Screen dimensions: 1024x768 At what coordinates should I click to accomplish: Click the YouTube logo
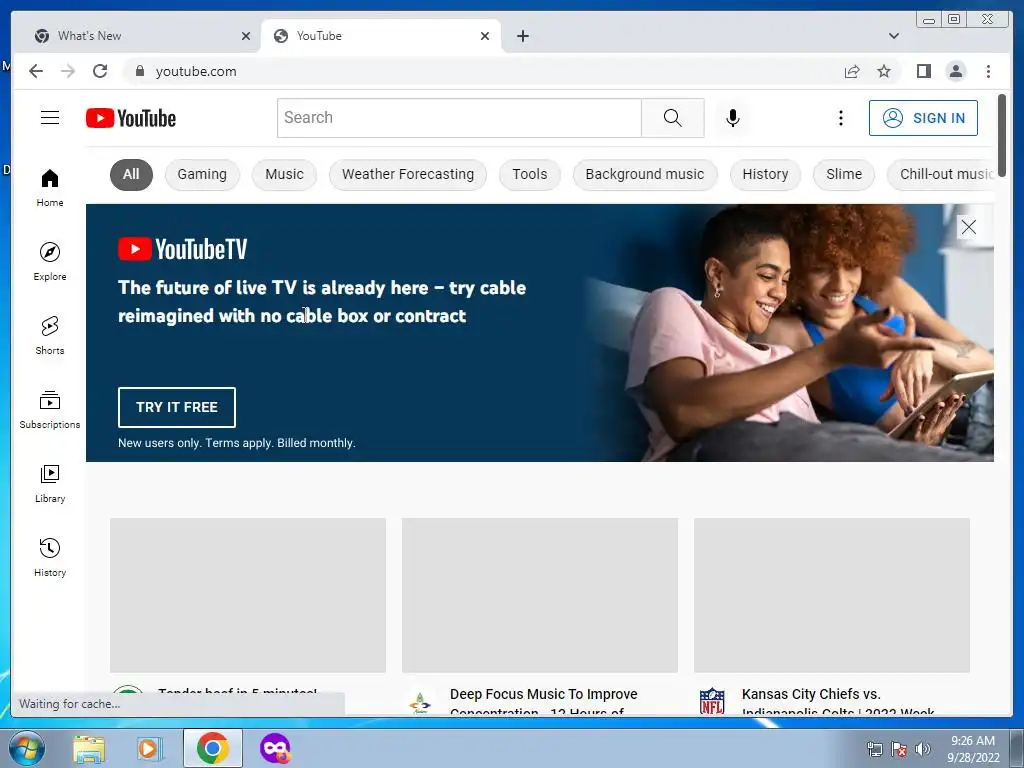click(x=131, y=118)
